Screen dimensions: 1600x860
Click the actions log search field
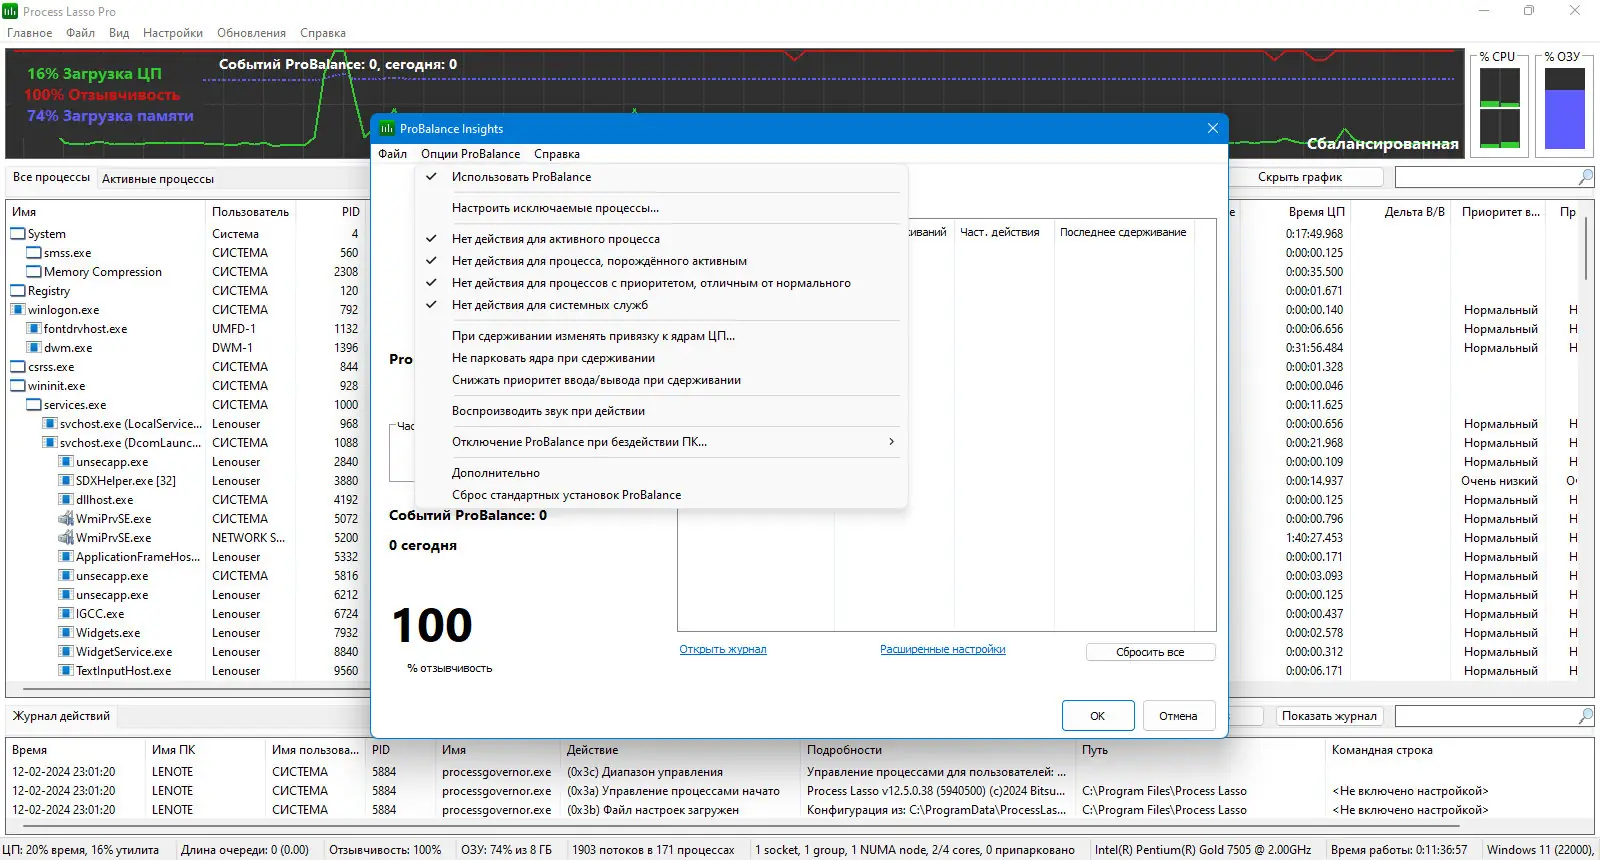[x=1486, y=716]
